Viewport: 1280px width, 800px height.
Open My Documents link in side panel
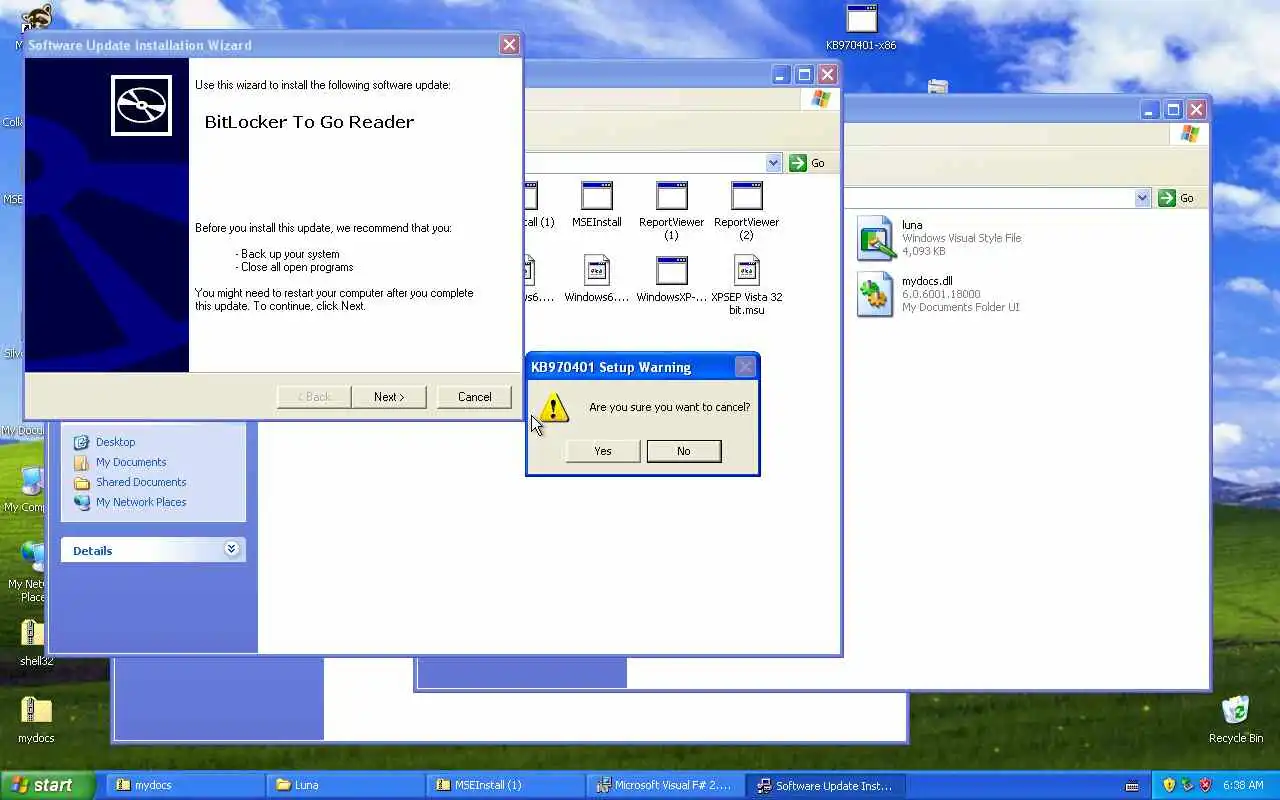pyautogui.click(x=131, y=462)
